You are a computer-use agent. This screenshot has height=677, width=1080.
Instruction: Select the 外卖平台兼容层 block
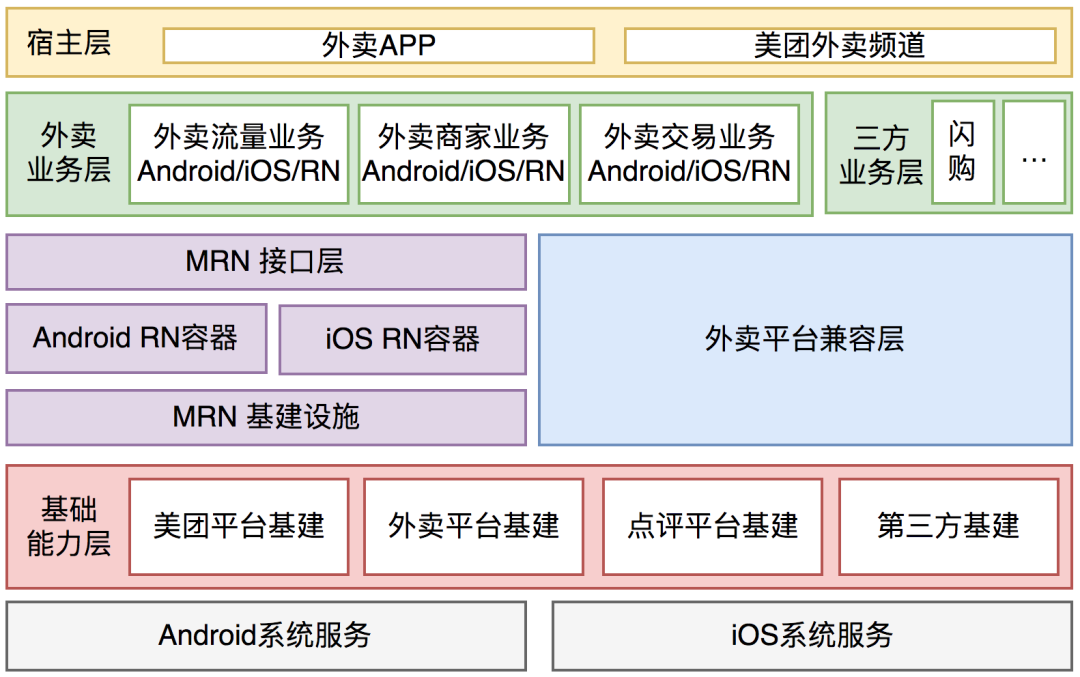[805, 340]
